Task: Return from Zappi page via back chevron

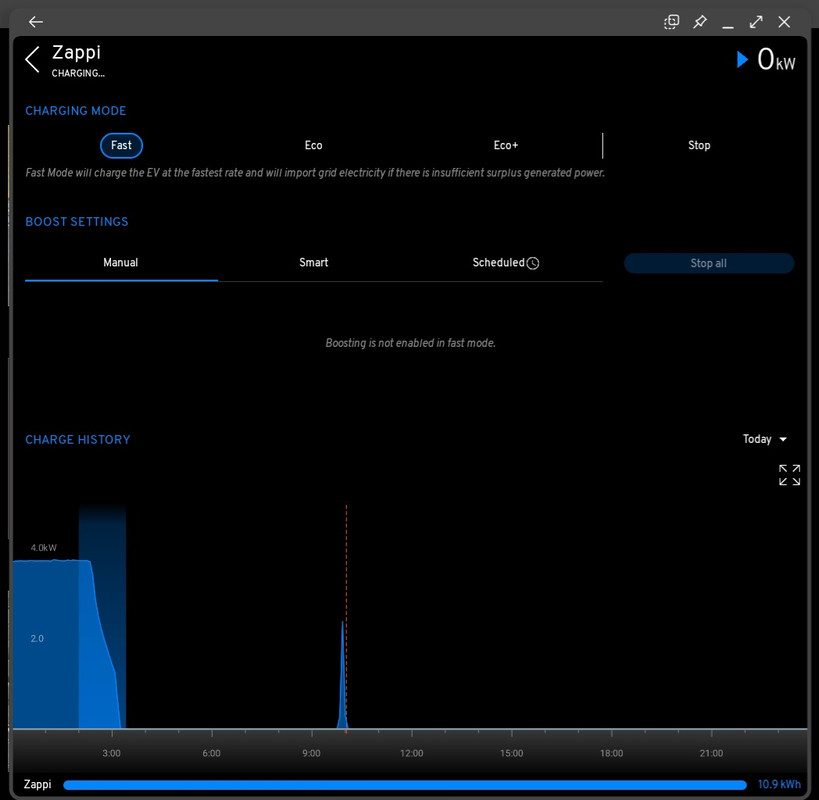Action: click(32, 60)
